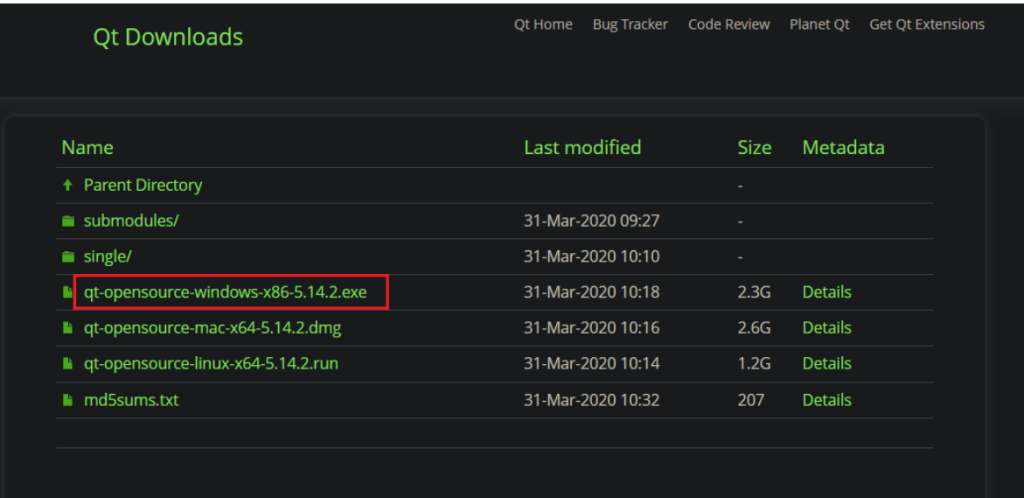Click the file icon beside the windows-x86 exe
Screen dimensions: 1024x498
pyautogui.click(x=67, y=292)
